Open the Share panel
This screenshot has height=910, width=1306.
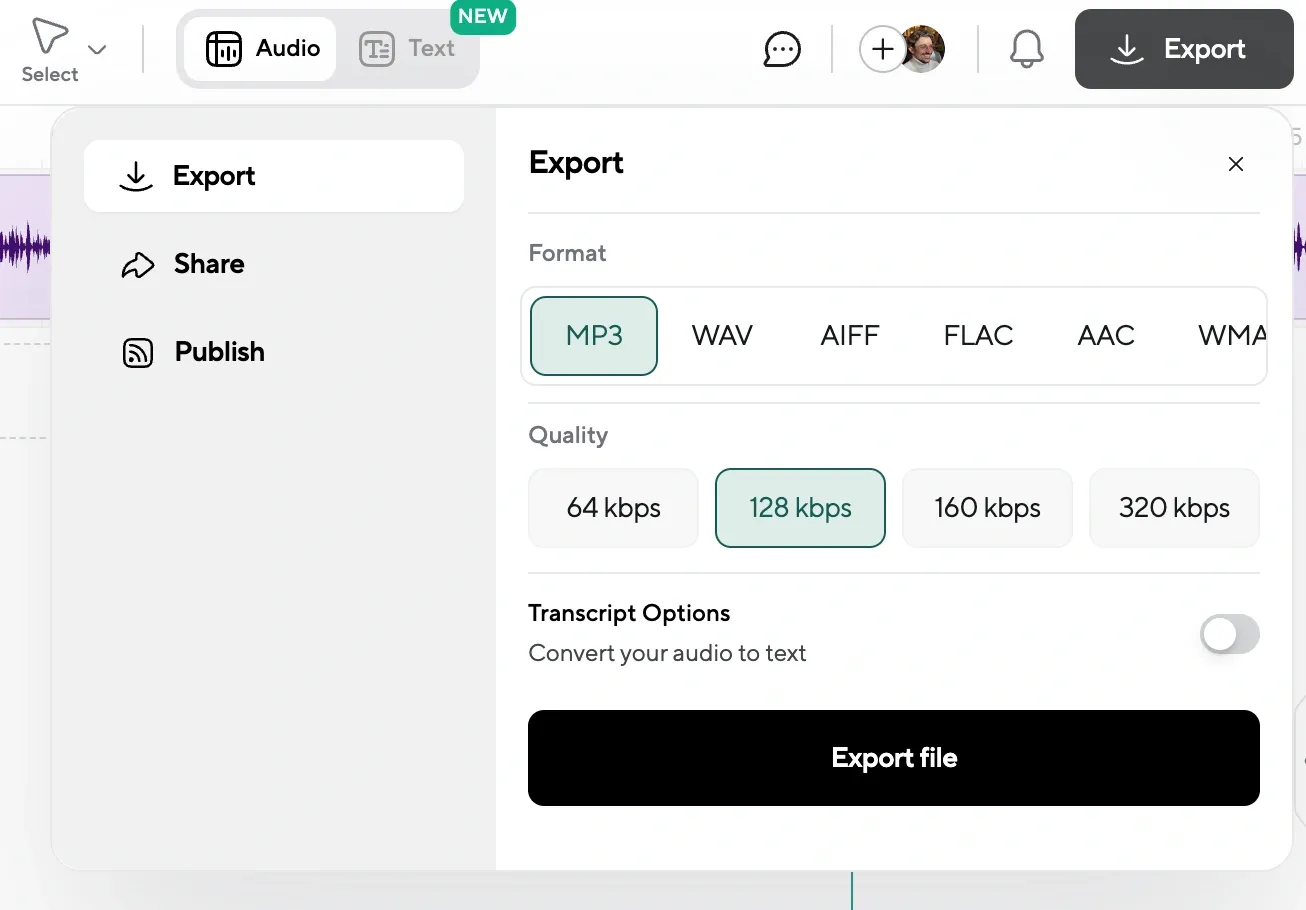coord(208,264)
